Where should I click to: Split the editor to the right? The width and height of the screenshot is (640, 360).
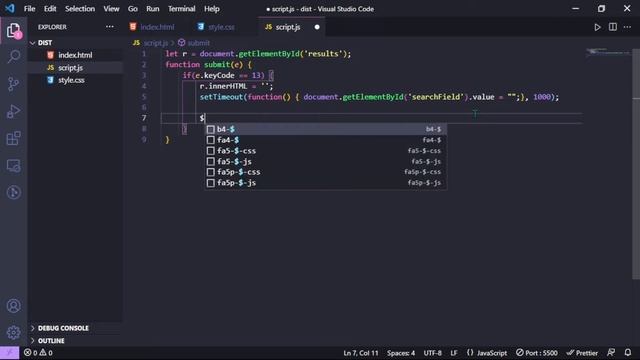point(613,27)
